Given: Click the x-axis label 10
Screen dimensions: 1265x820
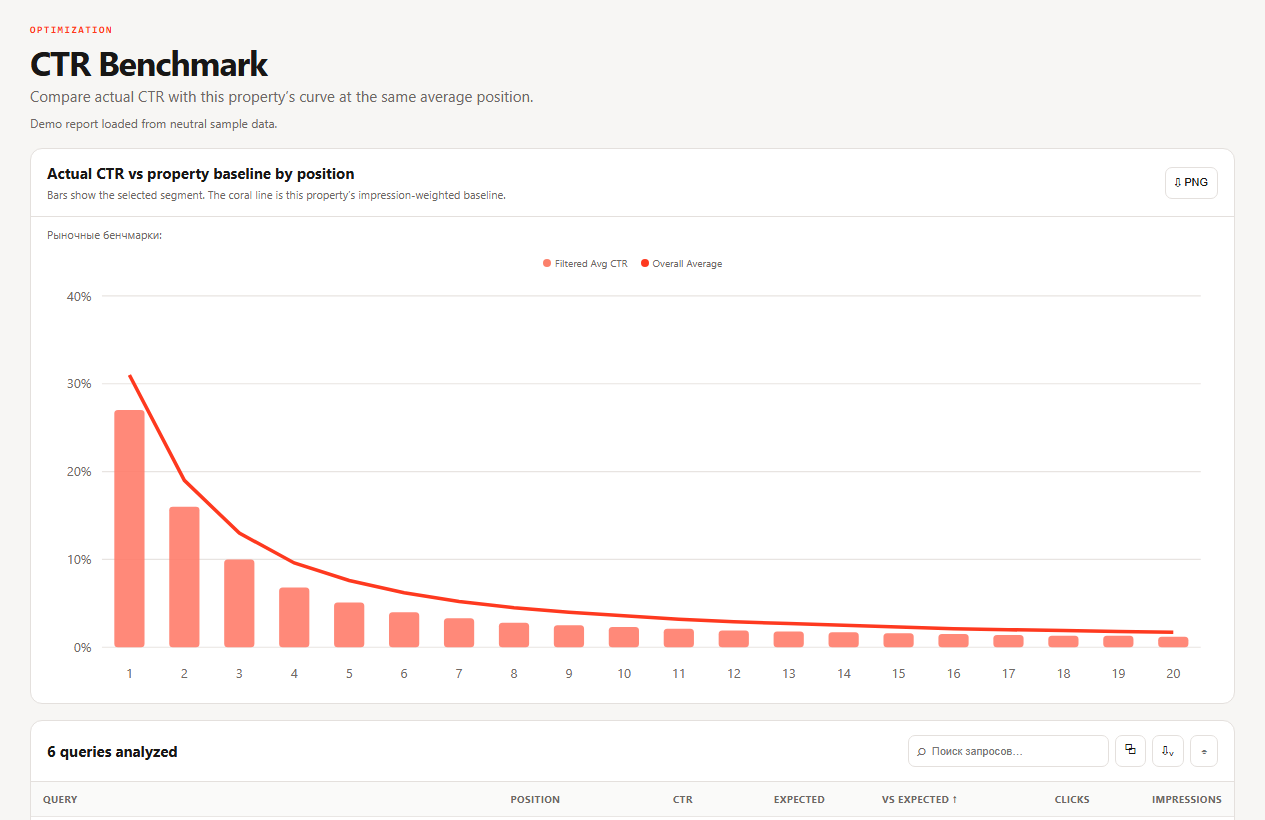Looking at the screenshot, I should point(624,674).
